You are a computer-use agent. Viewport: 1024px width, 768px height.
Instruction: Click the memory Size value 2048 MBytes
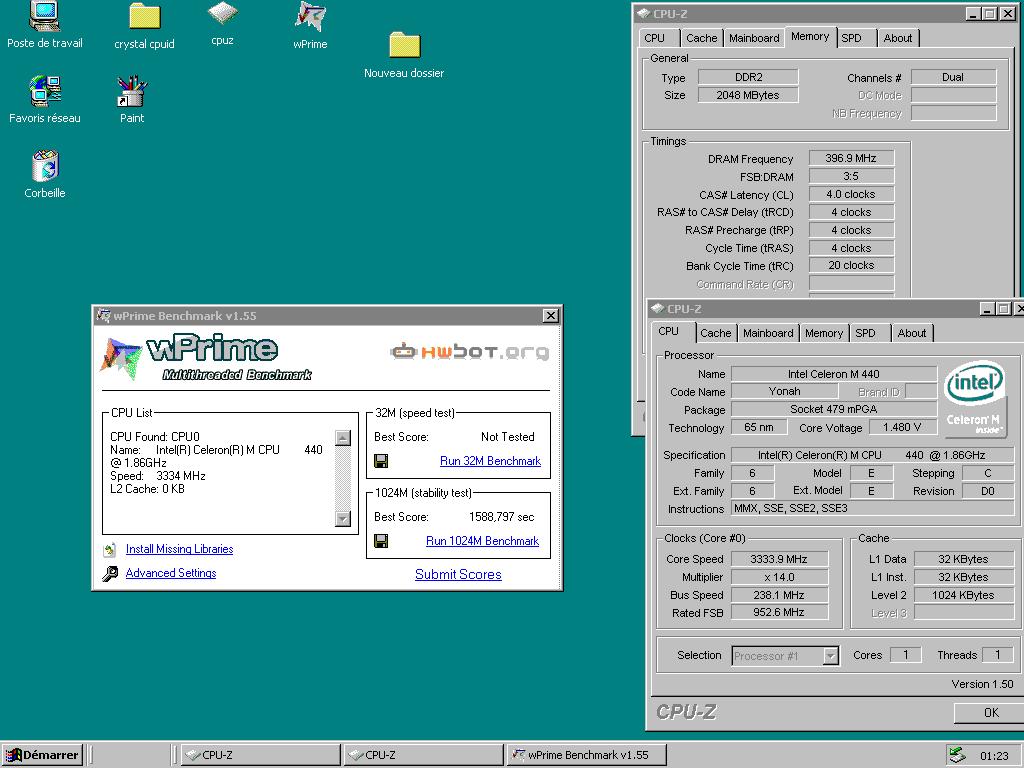coord(748,95)
